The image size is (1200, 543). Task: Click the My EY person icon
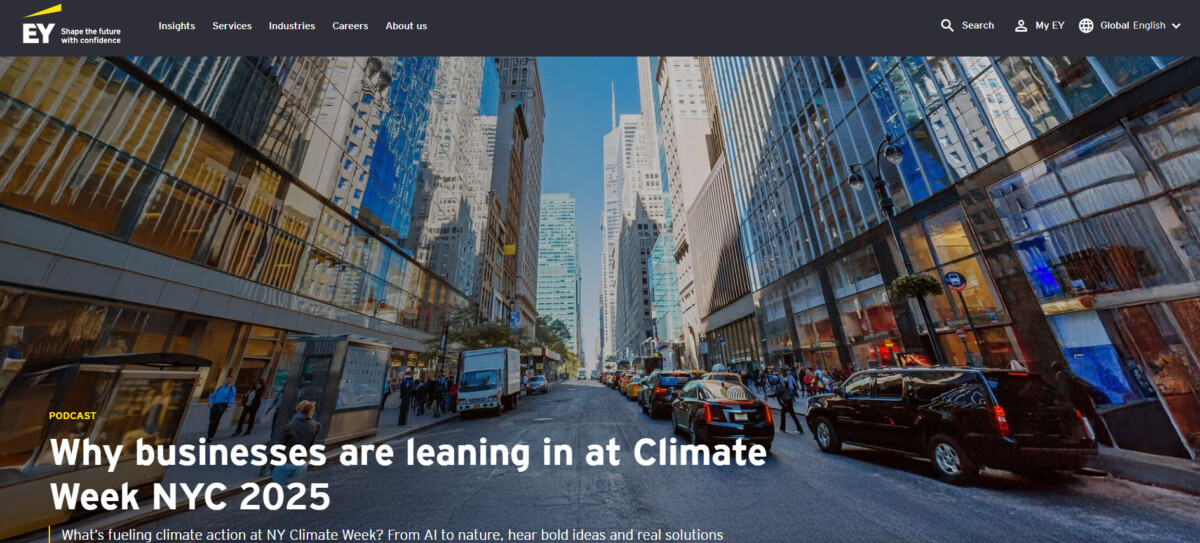pyautogui.click(x=1021, y=26)
